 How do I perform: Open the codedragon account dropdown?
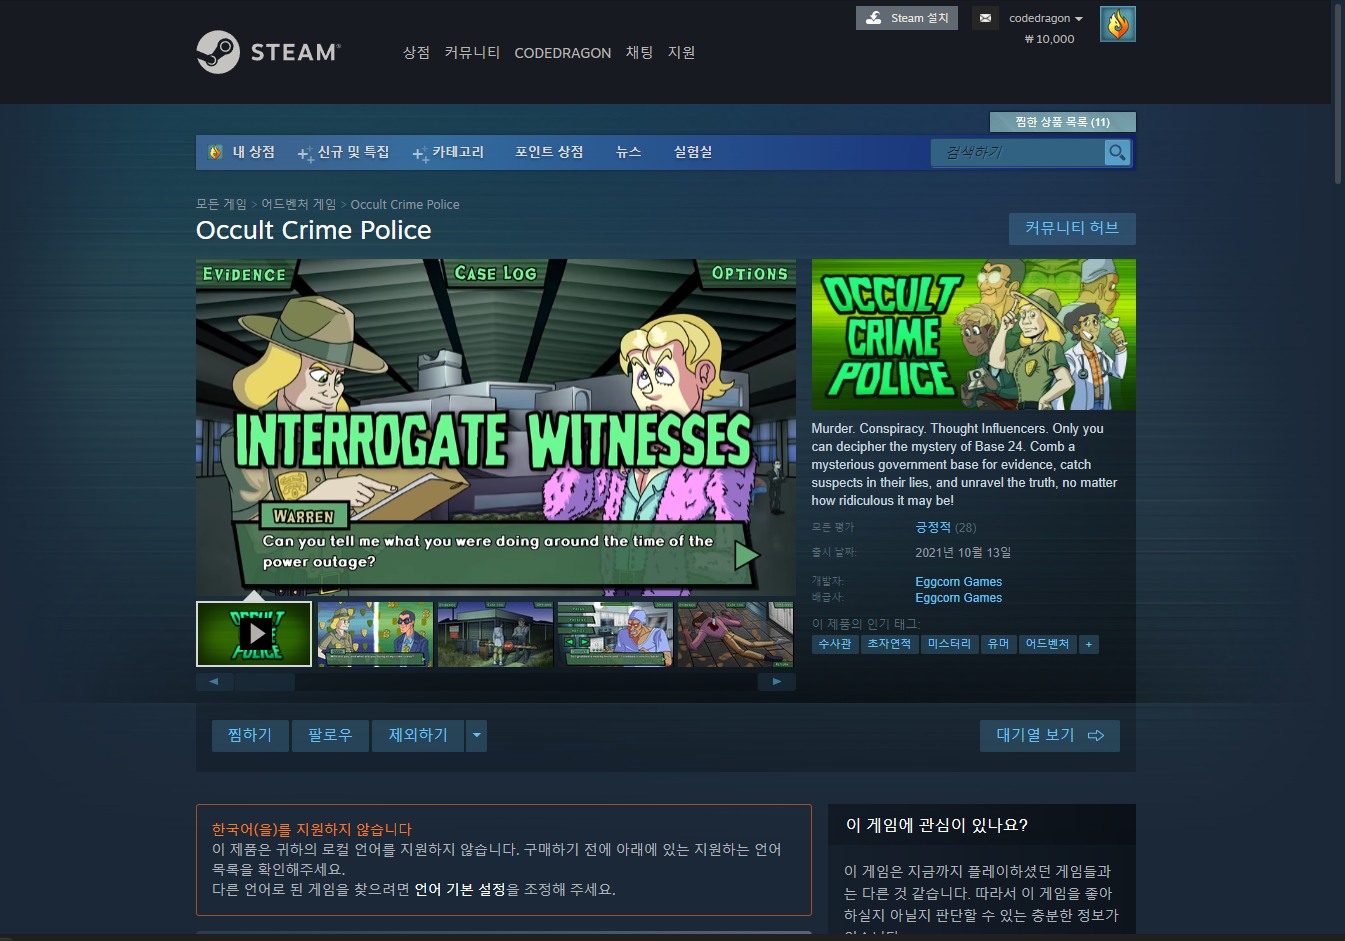coord(1046,18)
